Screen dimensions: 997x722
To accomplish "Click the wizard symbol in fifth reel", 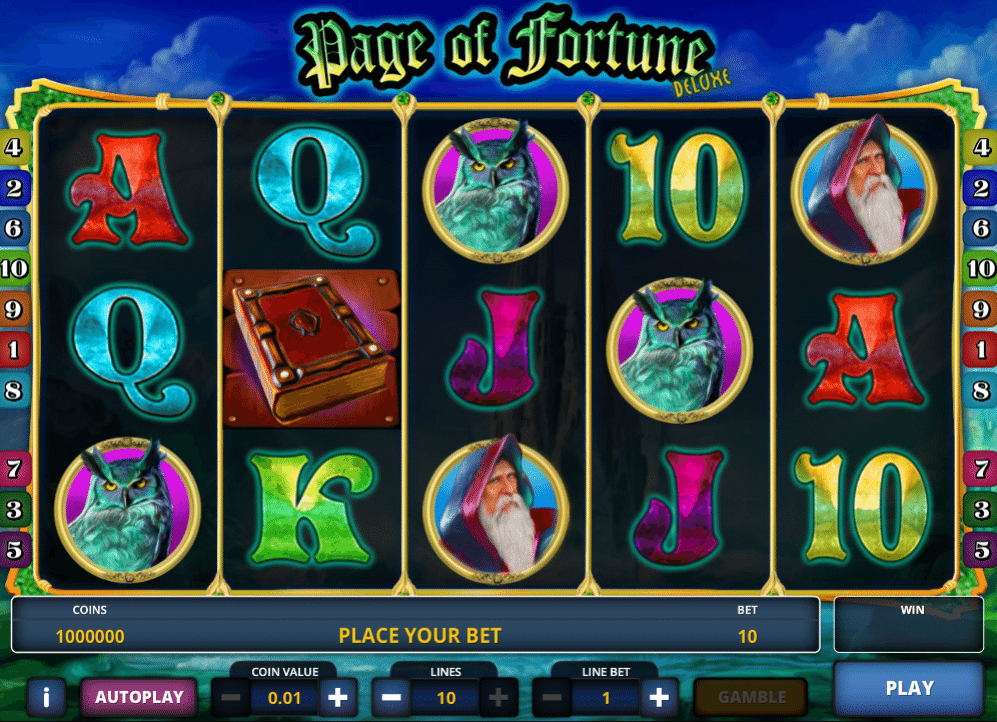I will [x=863, y=189].
